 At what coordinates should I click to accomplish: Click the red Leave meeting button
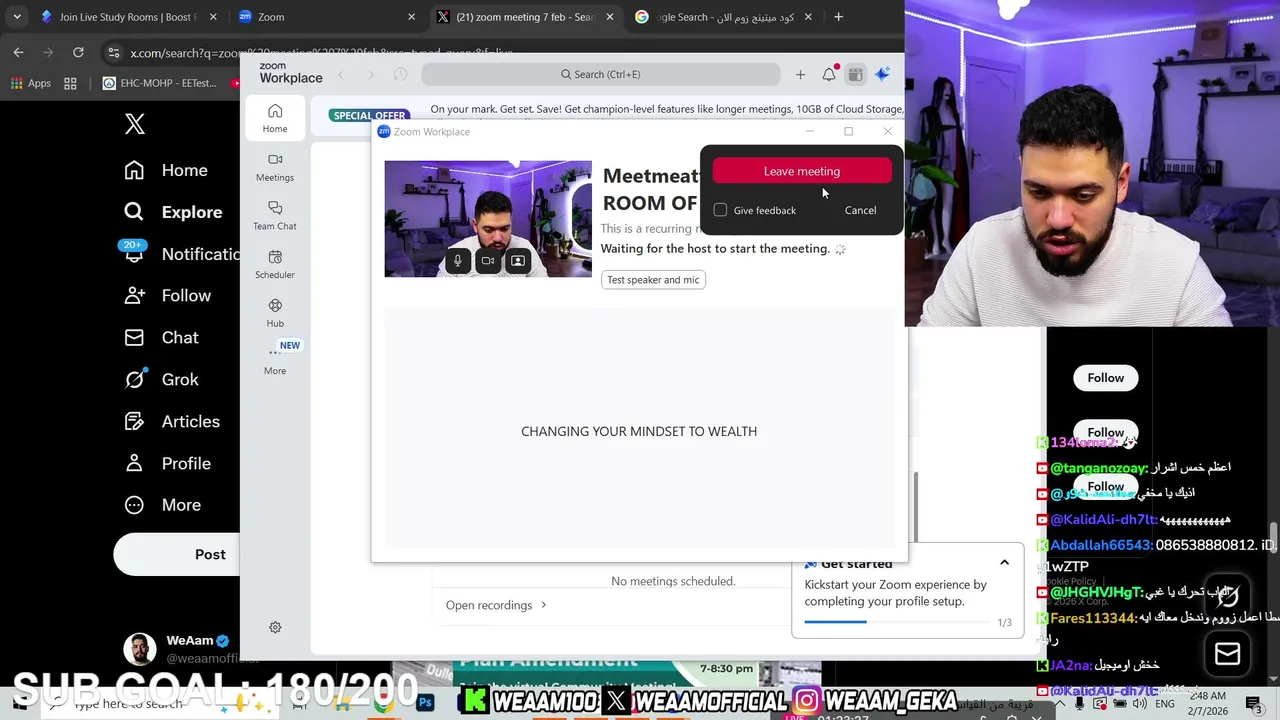(x=802, y=171)
